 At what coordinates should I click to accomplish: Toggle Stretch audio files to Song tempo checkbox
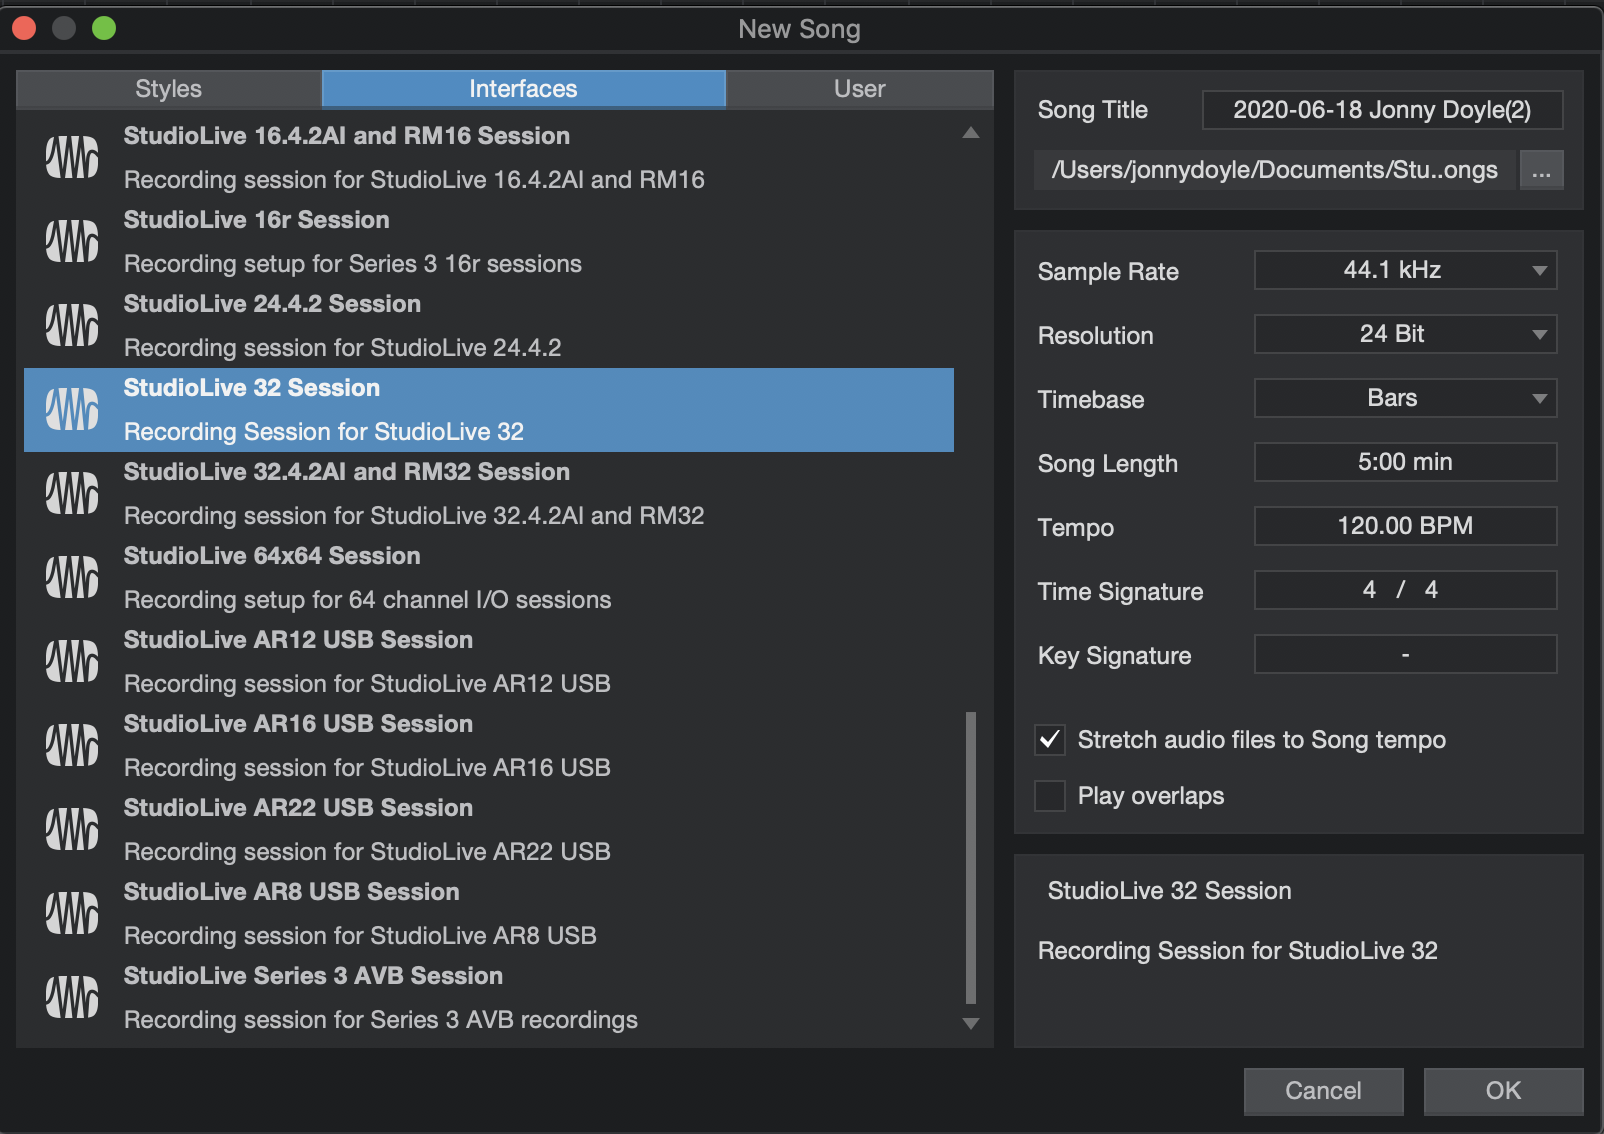coord(1050,740)
